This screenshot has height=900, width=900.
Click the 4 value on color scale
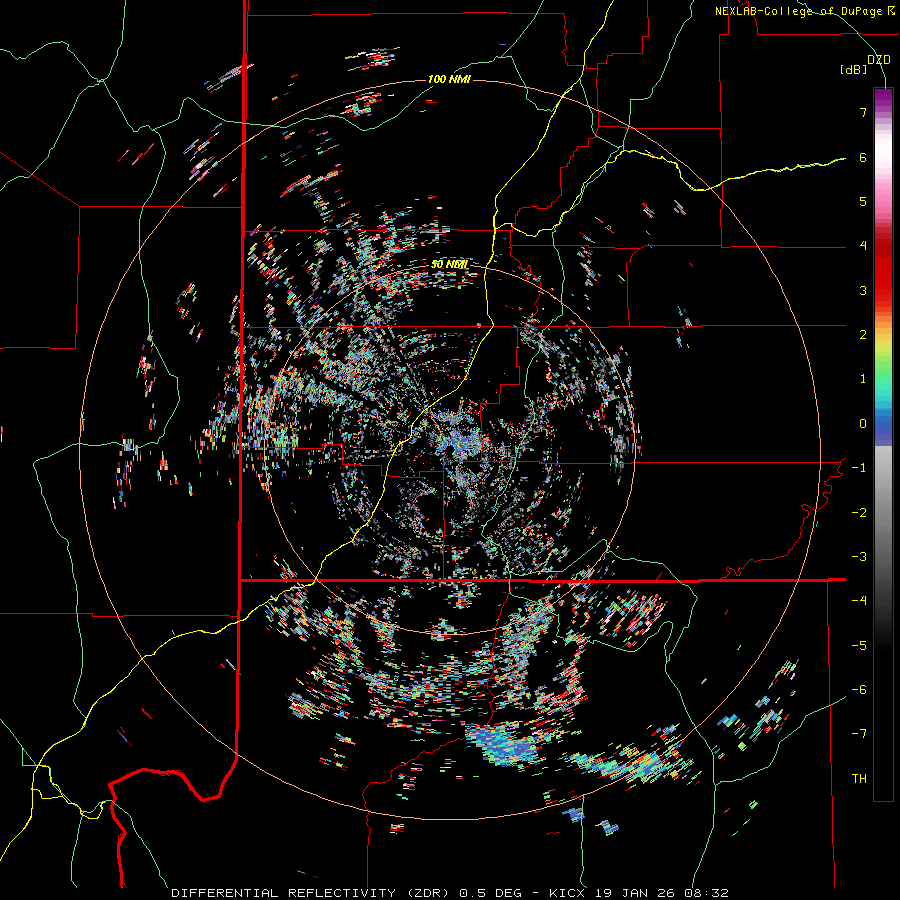[863, 246]
